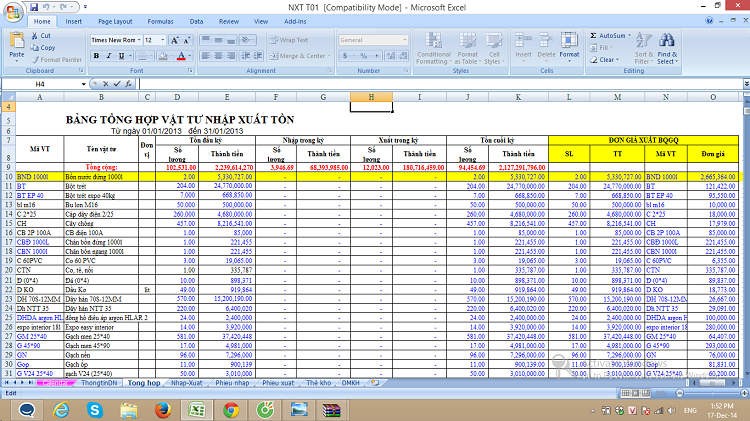Open the Add-Ins ribbon tab

(295, 22)
